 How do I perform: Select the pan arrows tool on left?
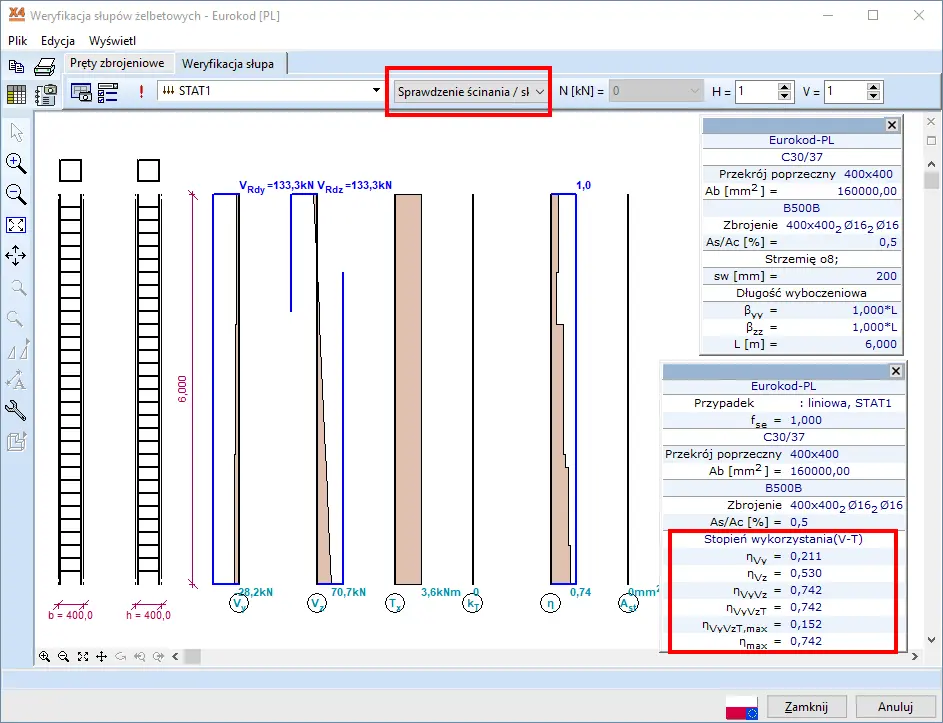click(16, 256)
